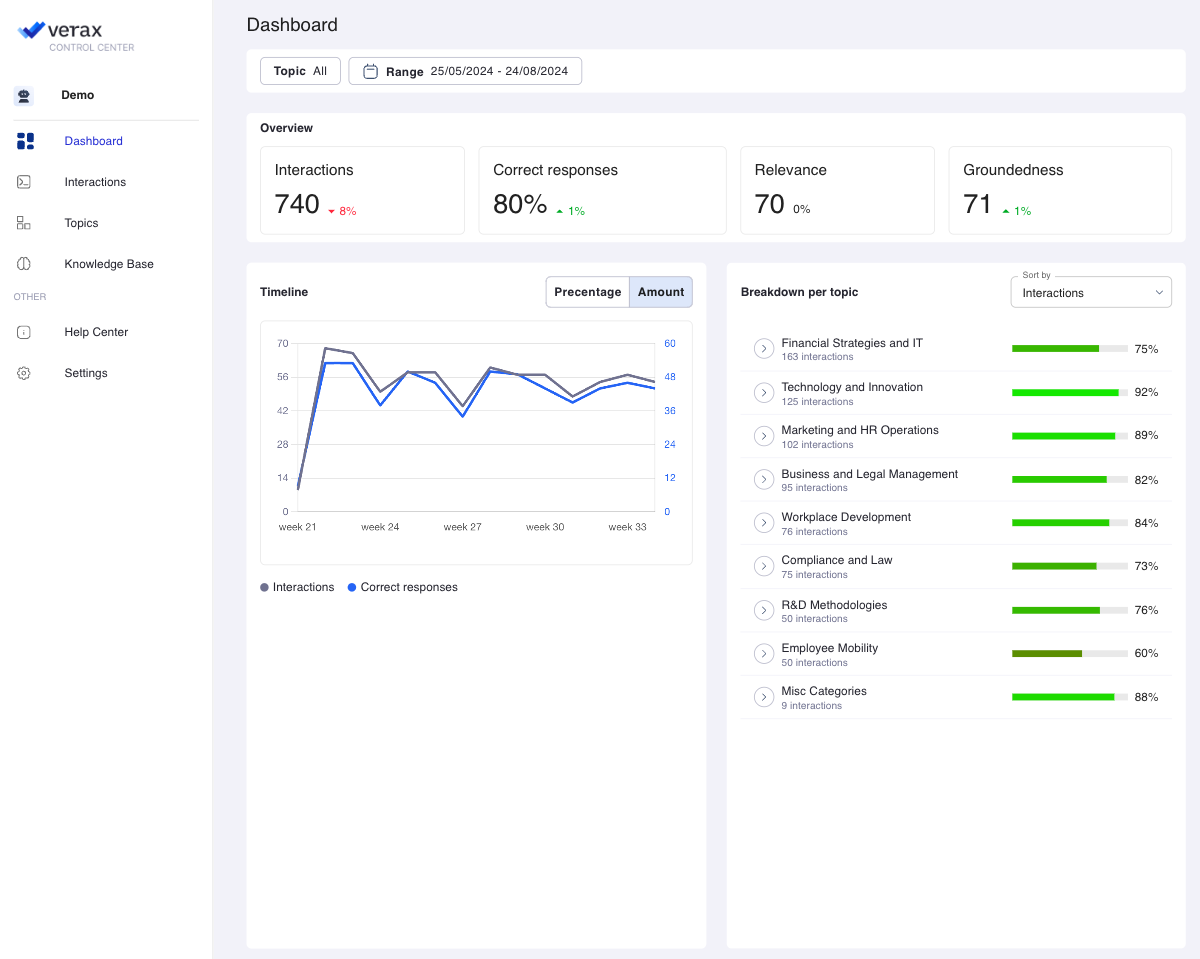Click the Dashboard grid icon in sidebar
1200x959 pixels.
pos(25,141)
